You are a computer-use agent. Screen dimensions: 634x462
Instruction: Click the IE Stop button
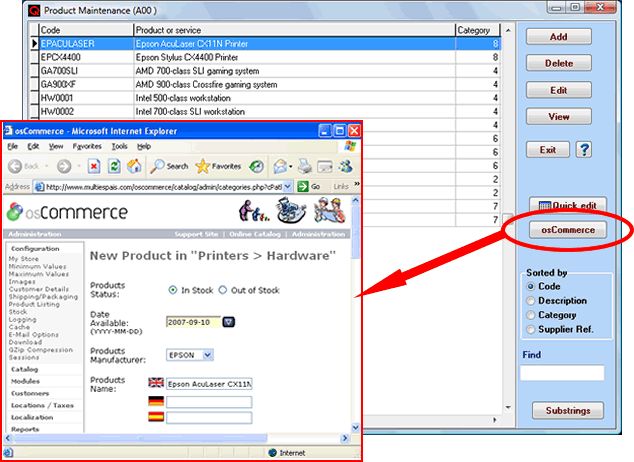pos(94,166)
